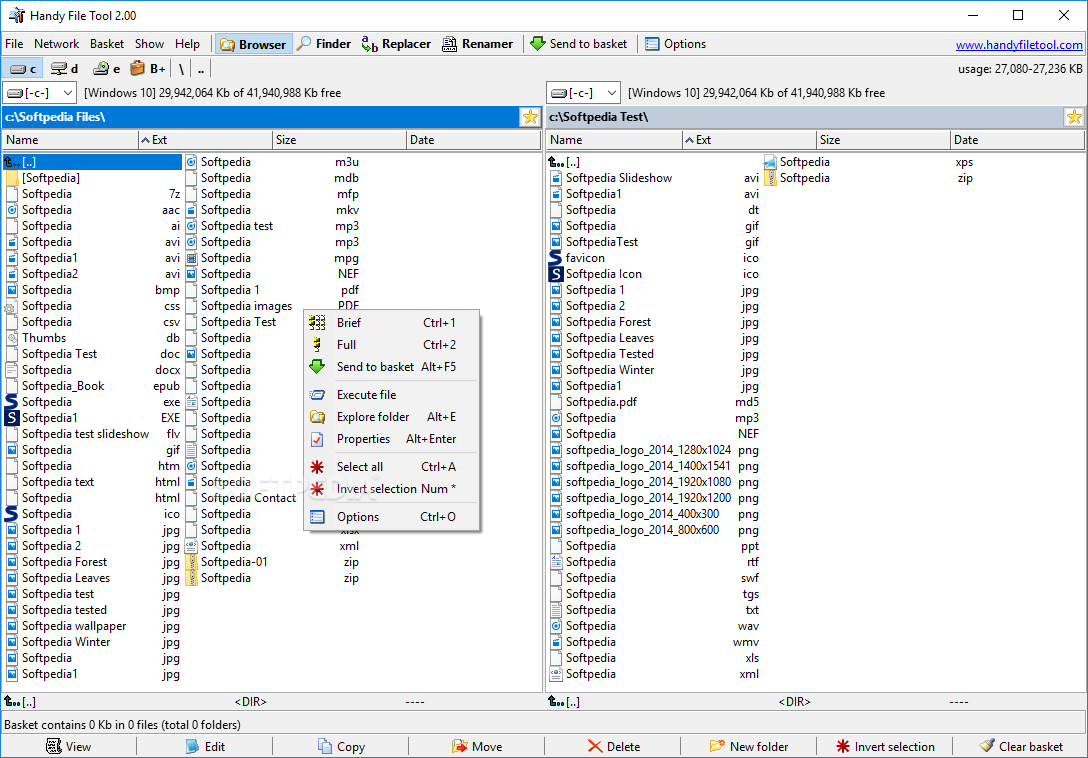Click the c:\Softpedia Test\ path bar
Screen dimensions: 1088x758
804,117
